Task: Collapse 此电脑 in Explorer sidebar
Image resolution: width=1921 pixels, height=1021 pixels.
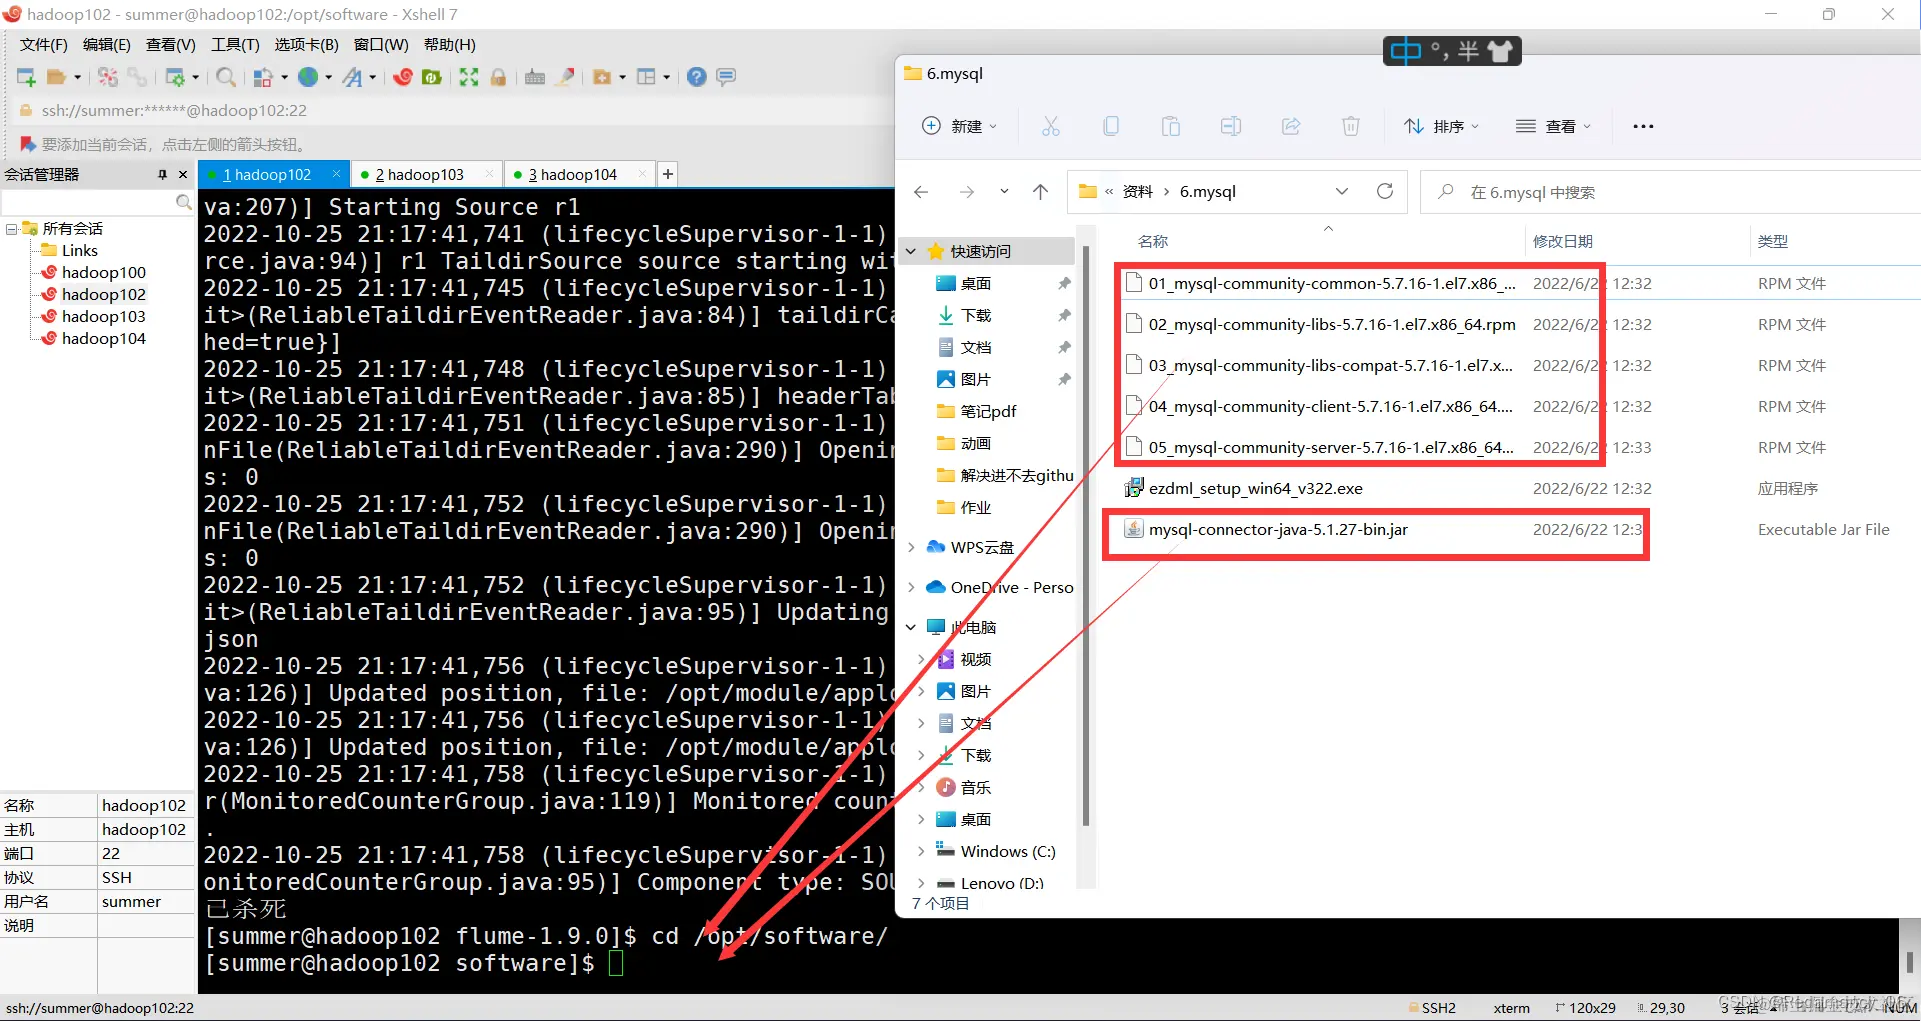Action: tap(911, 627)
